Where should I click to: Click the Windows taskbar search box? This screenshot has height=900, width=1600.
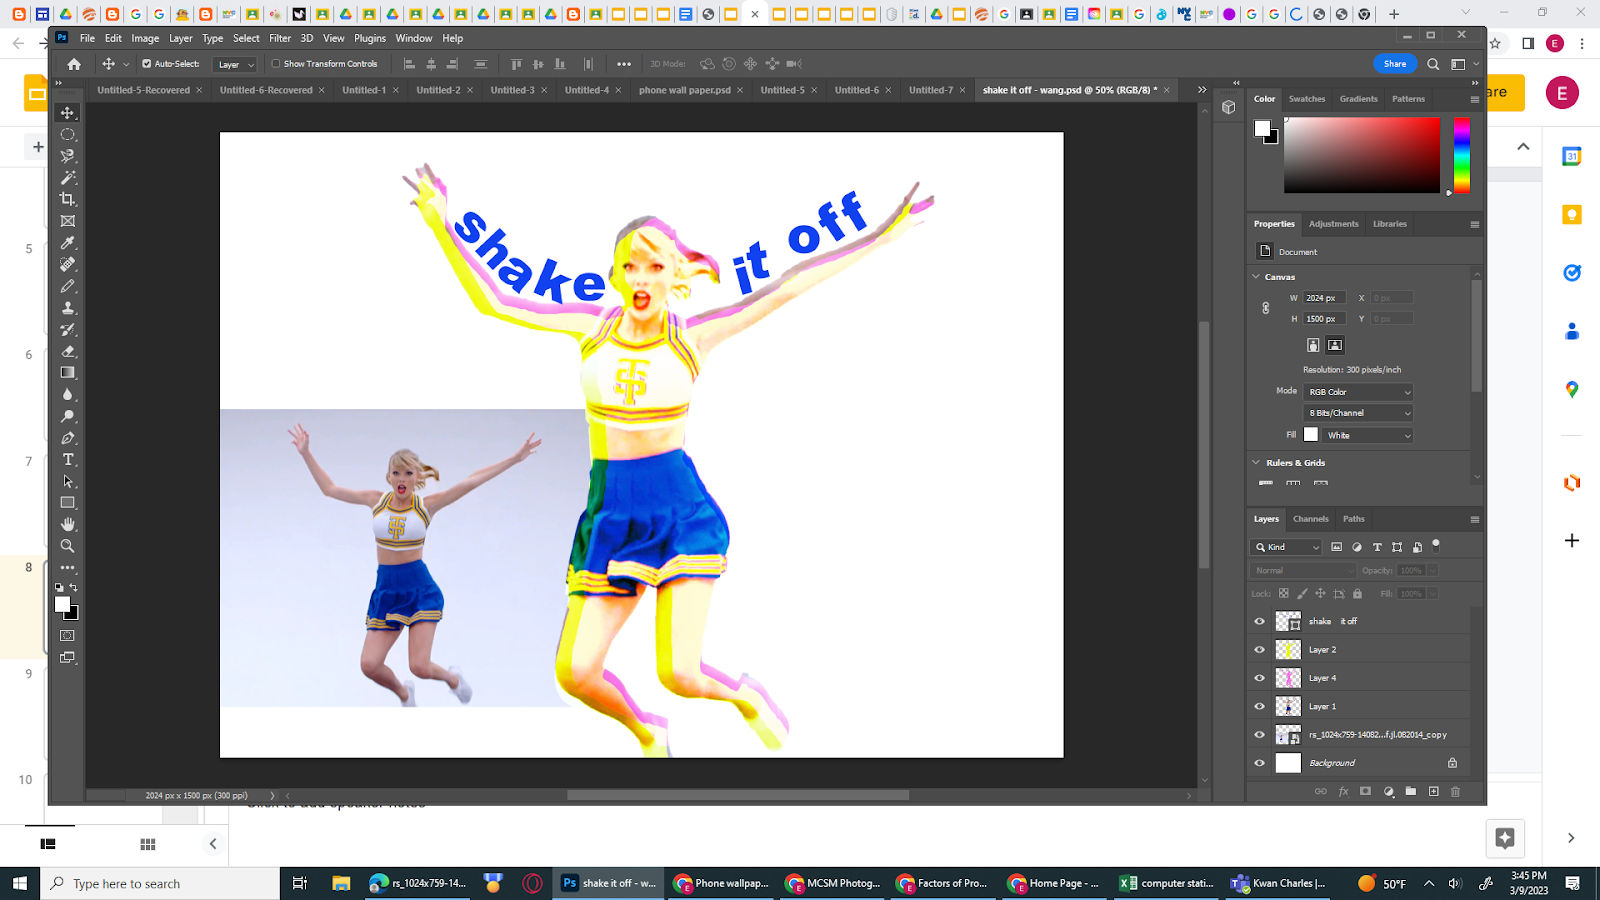160,884
